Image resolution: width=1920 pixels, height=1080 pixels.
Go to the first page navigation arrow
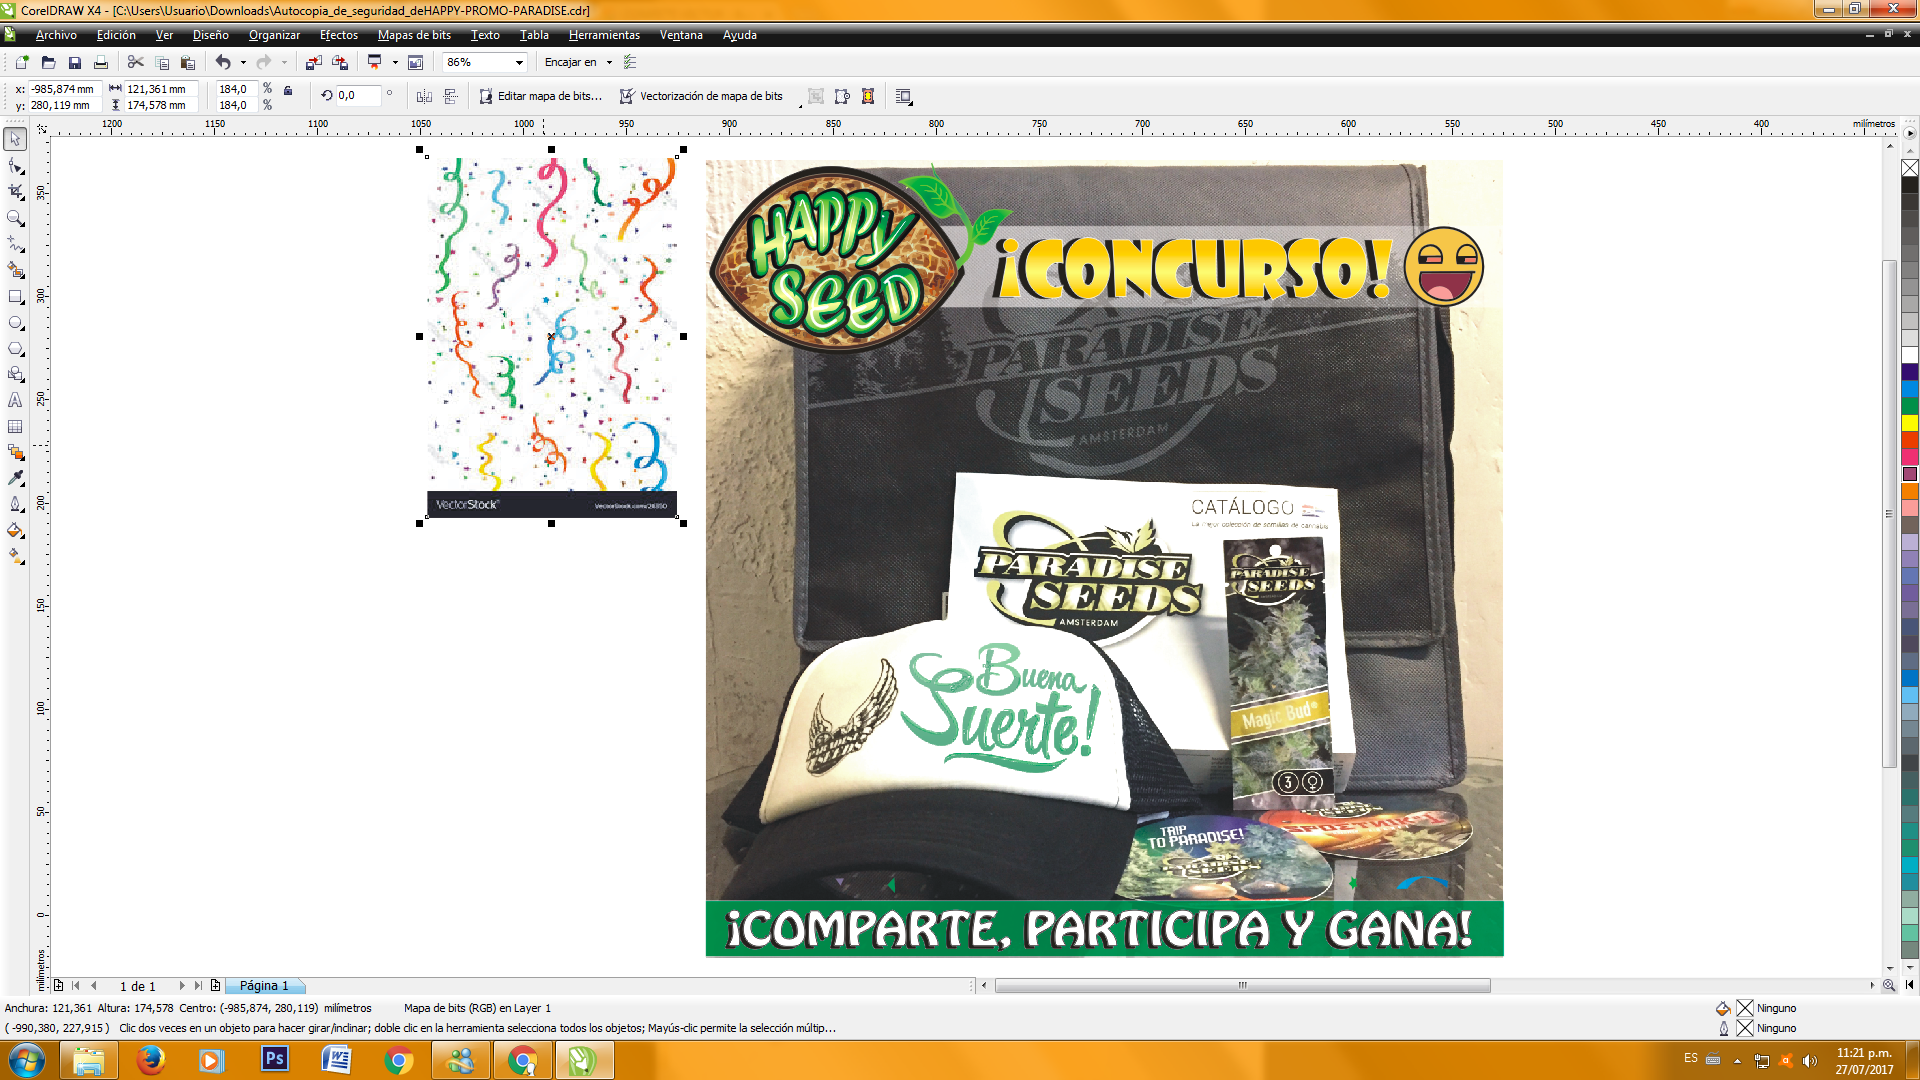tap(76, 985)
